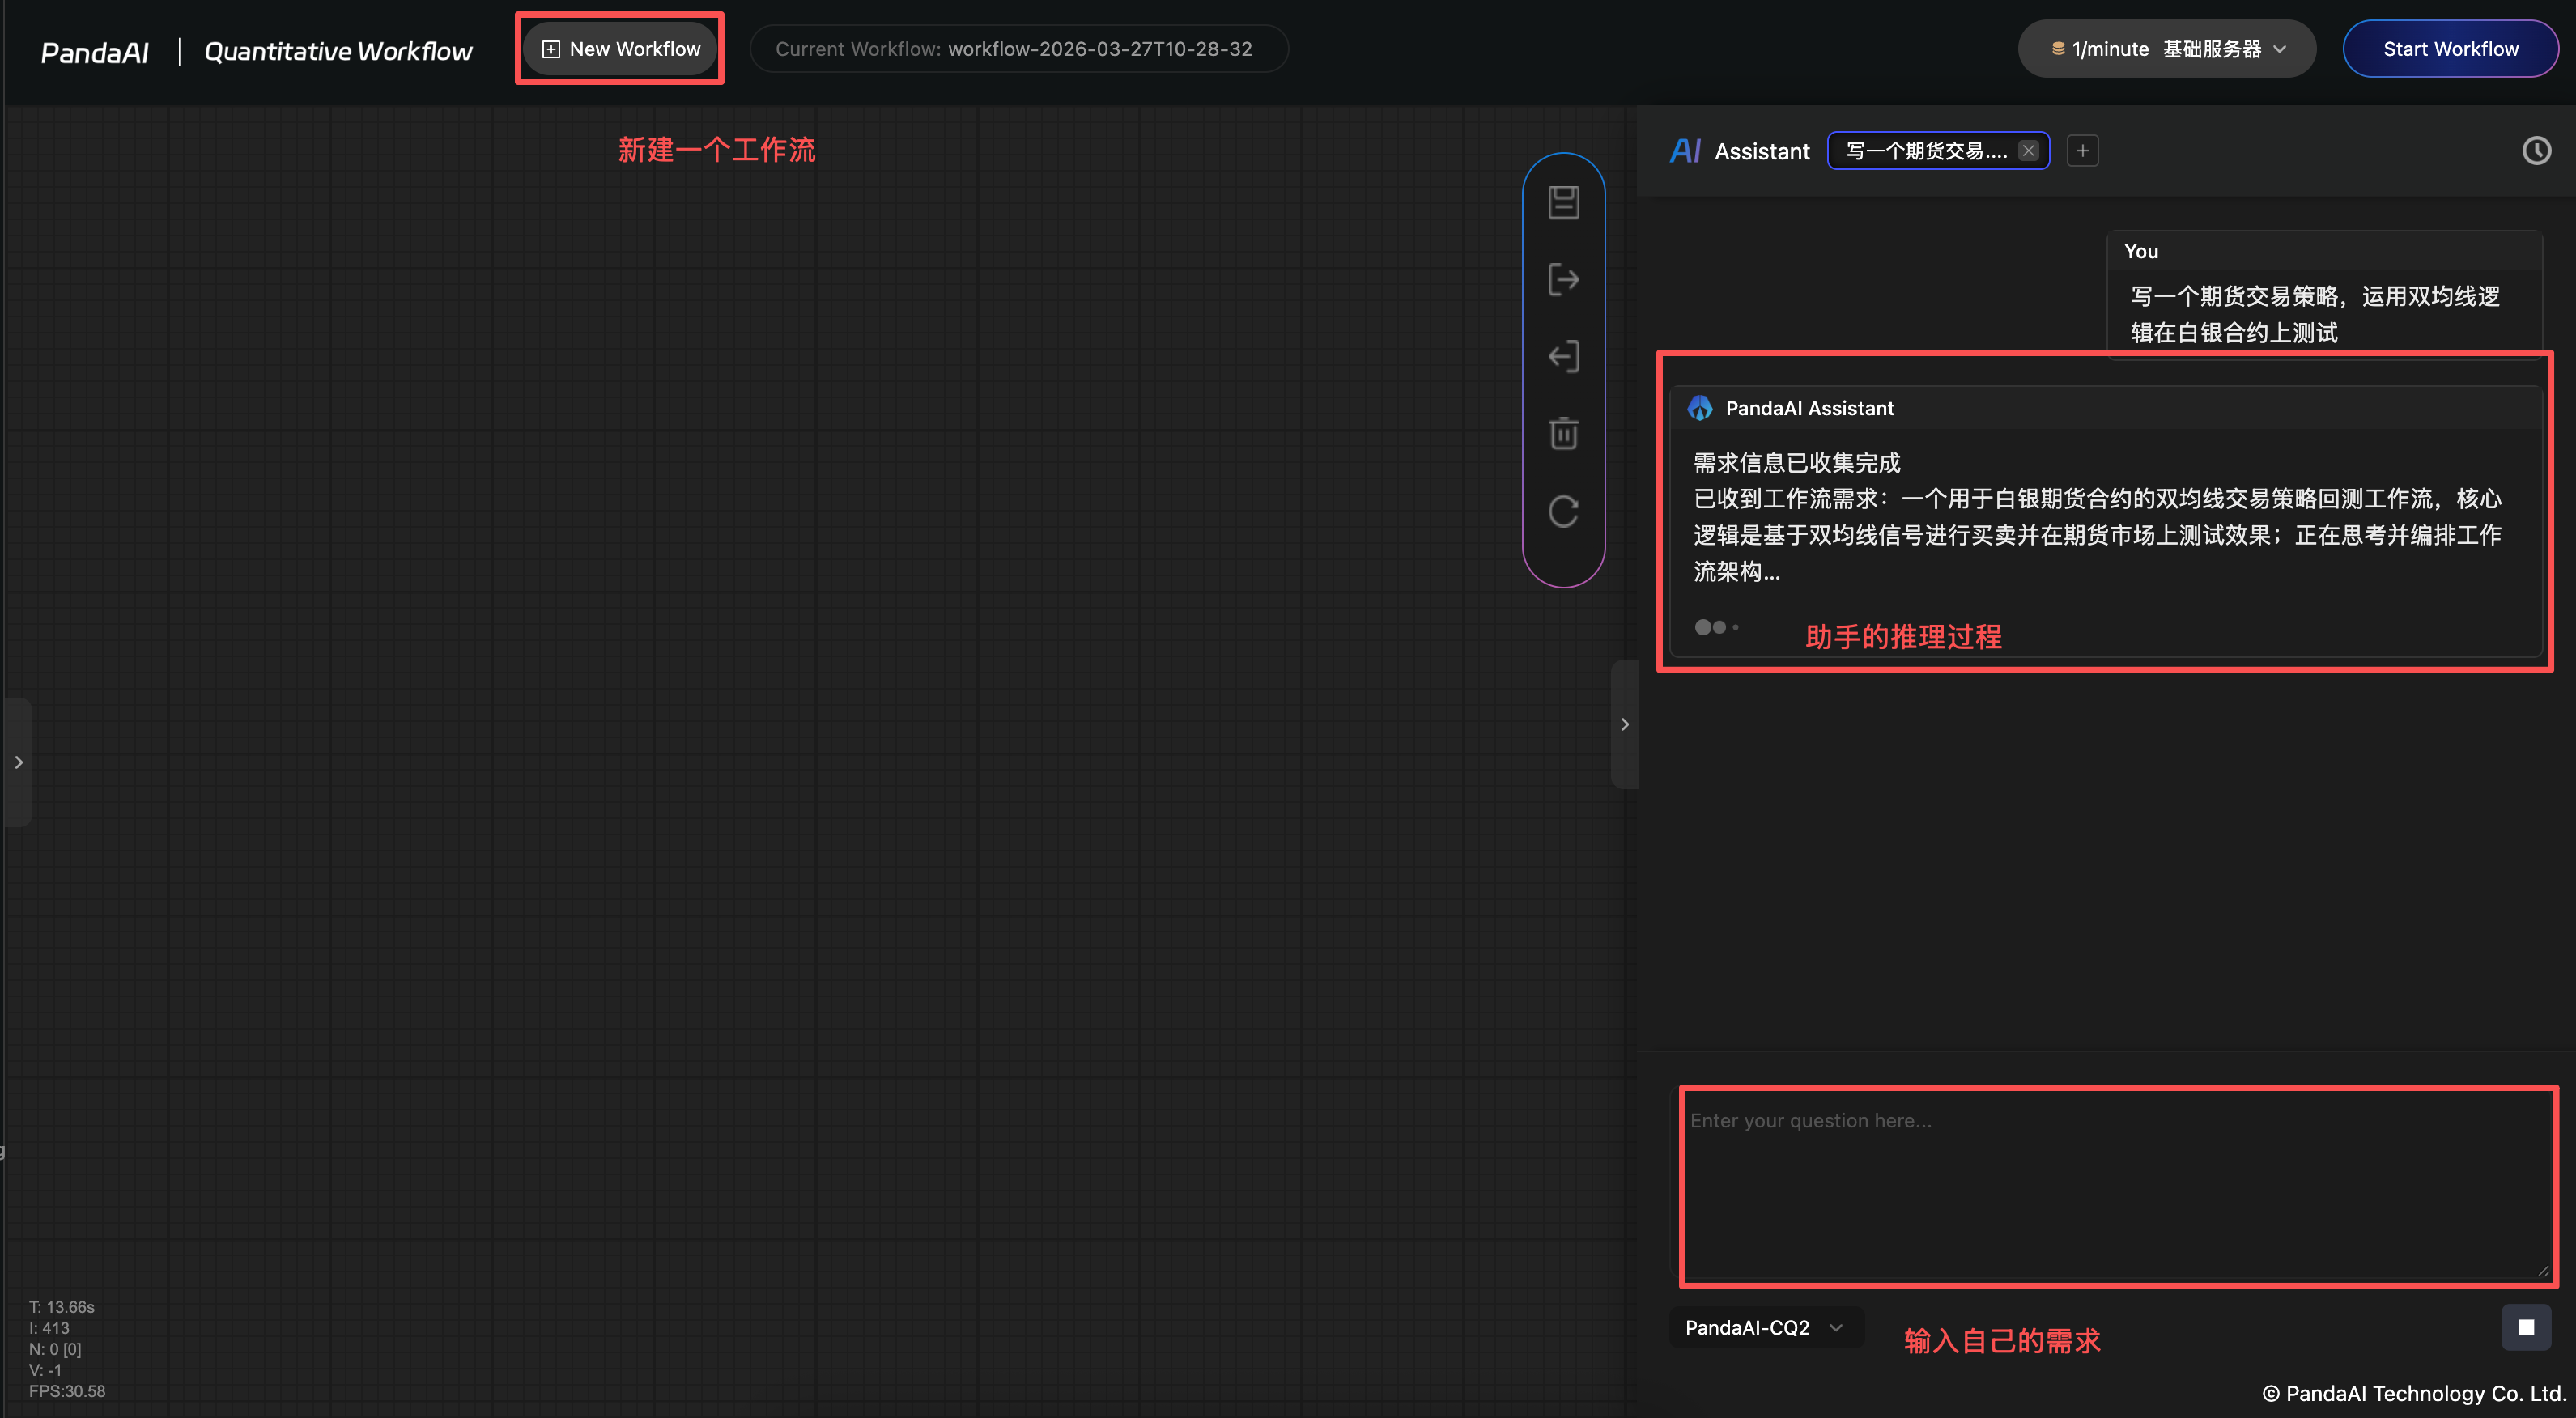Click the export workflow arrow icon

coord(1563,279)
